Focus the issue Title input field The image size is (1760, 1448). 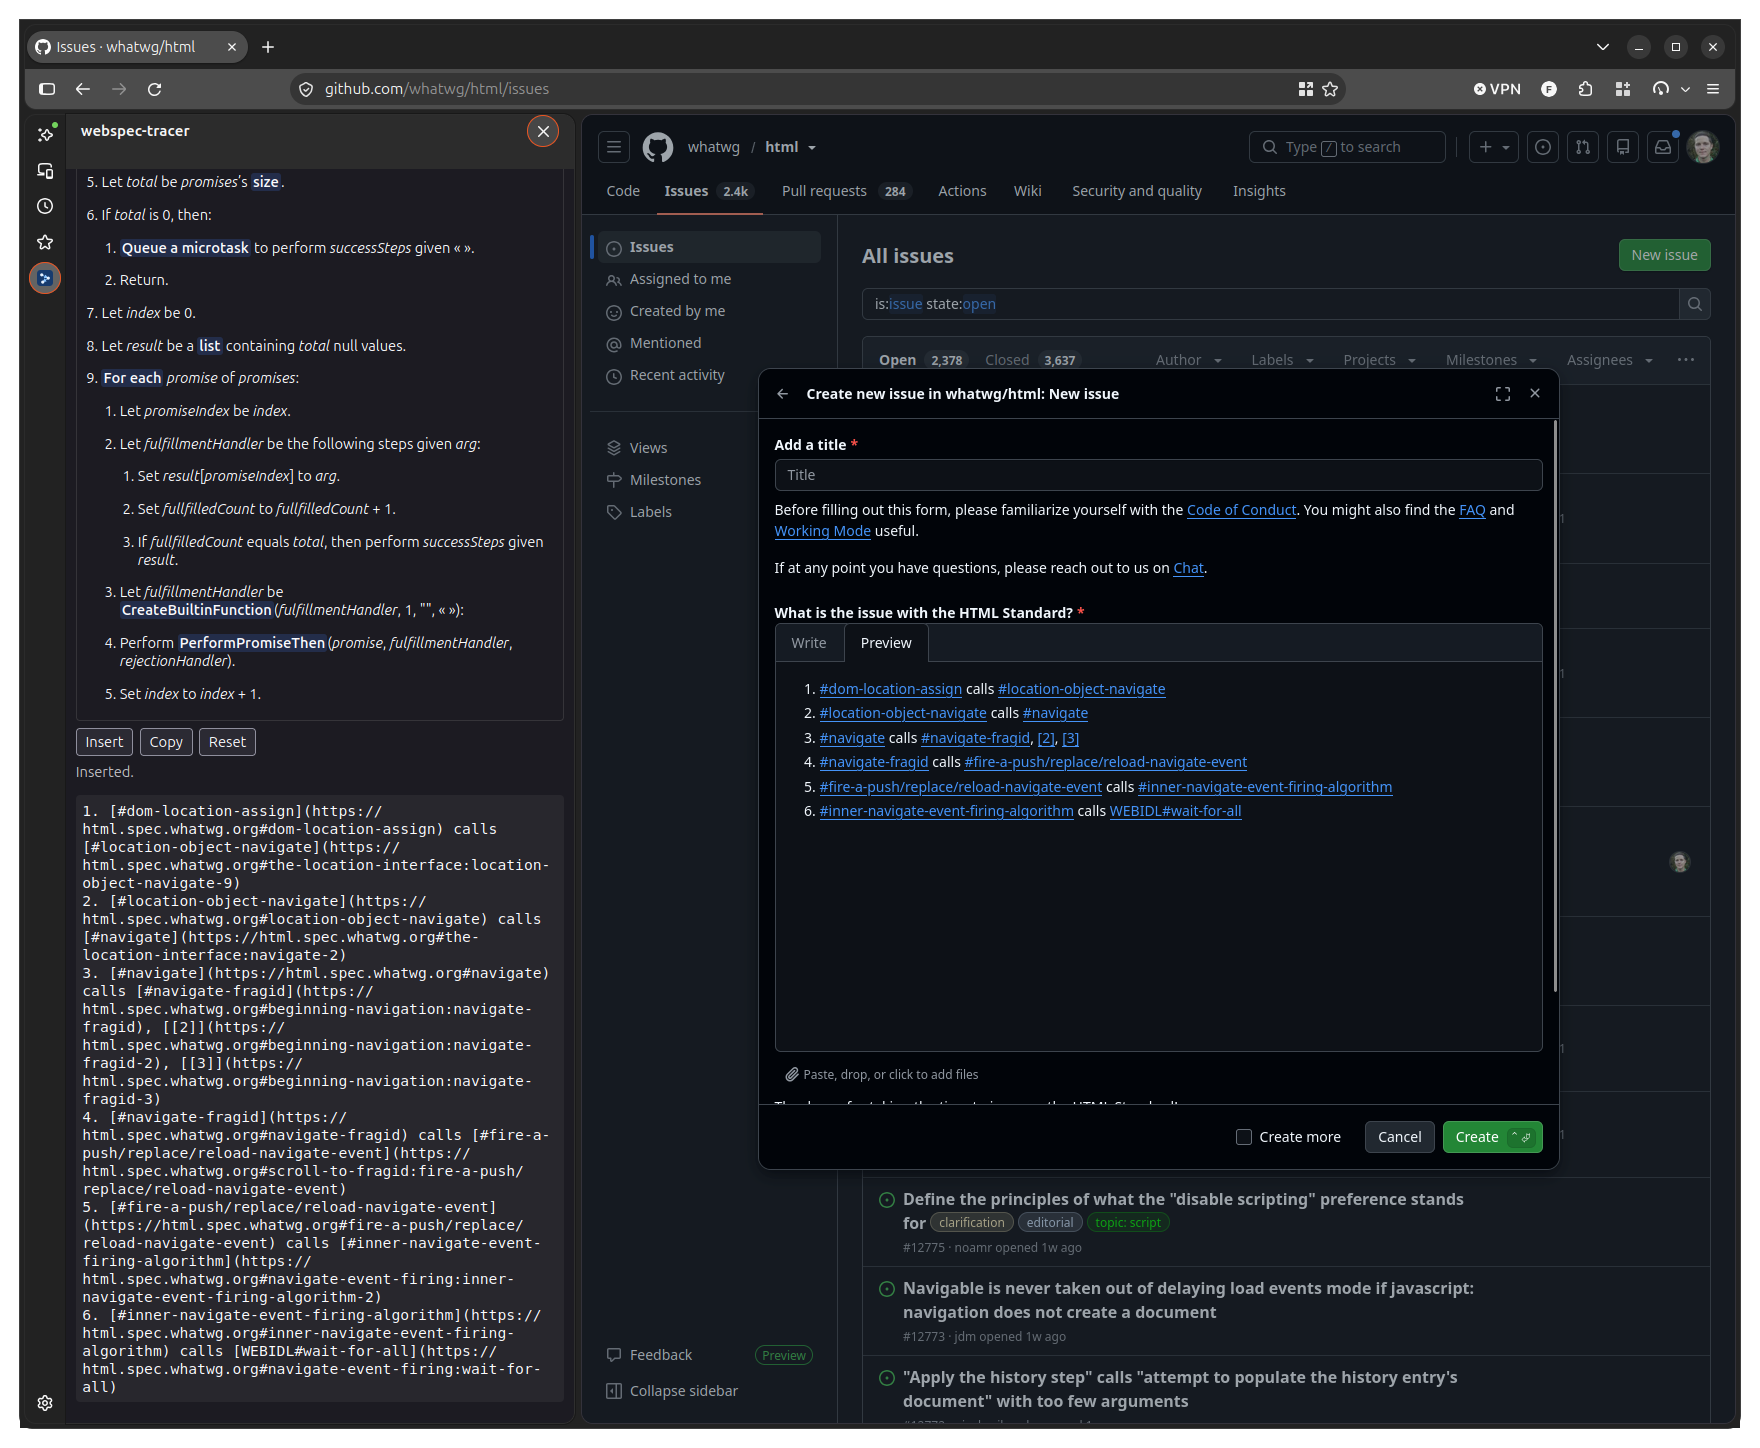click(x=1158, y=475)
